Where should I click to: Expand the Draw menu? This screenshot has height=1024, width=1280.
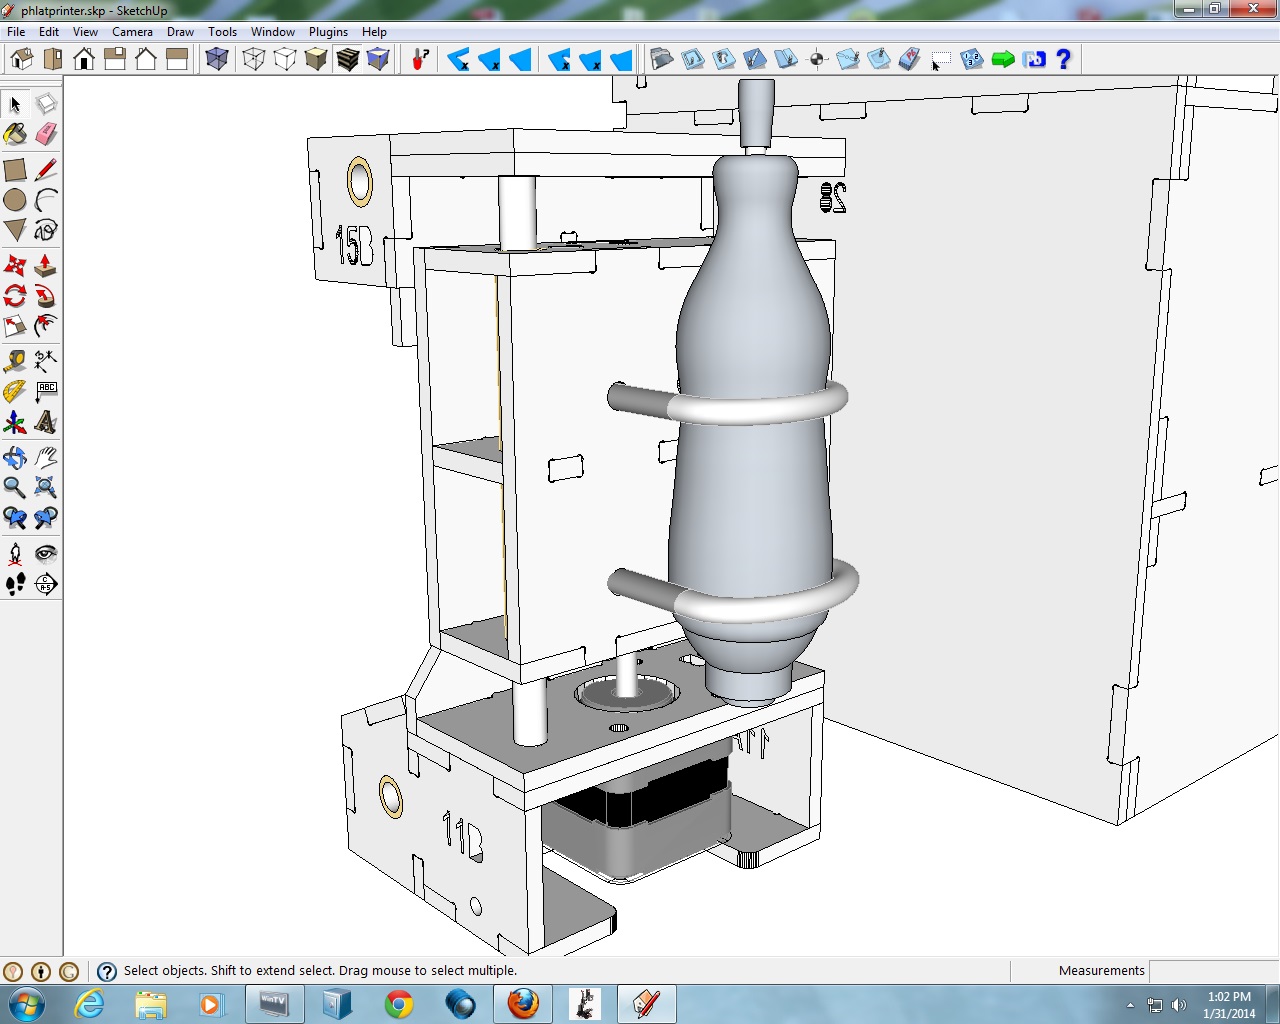(180, 32)
